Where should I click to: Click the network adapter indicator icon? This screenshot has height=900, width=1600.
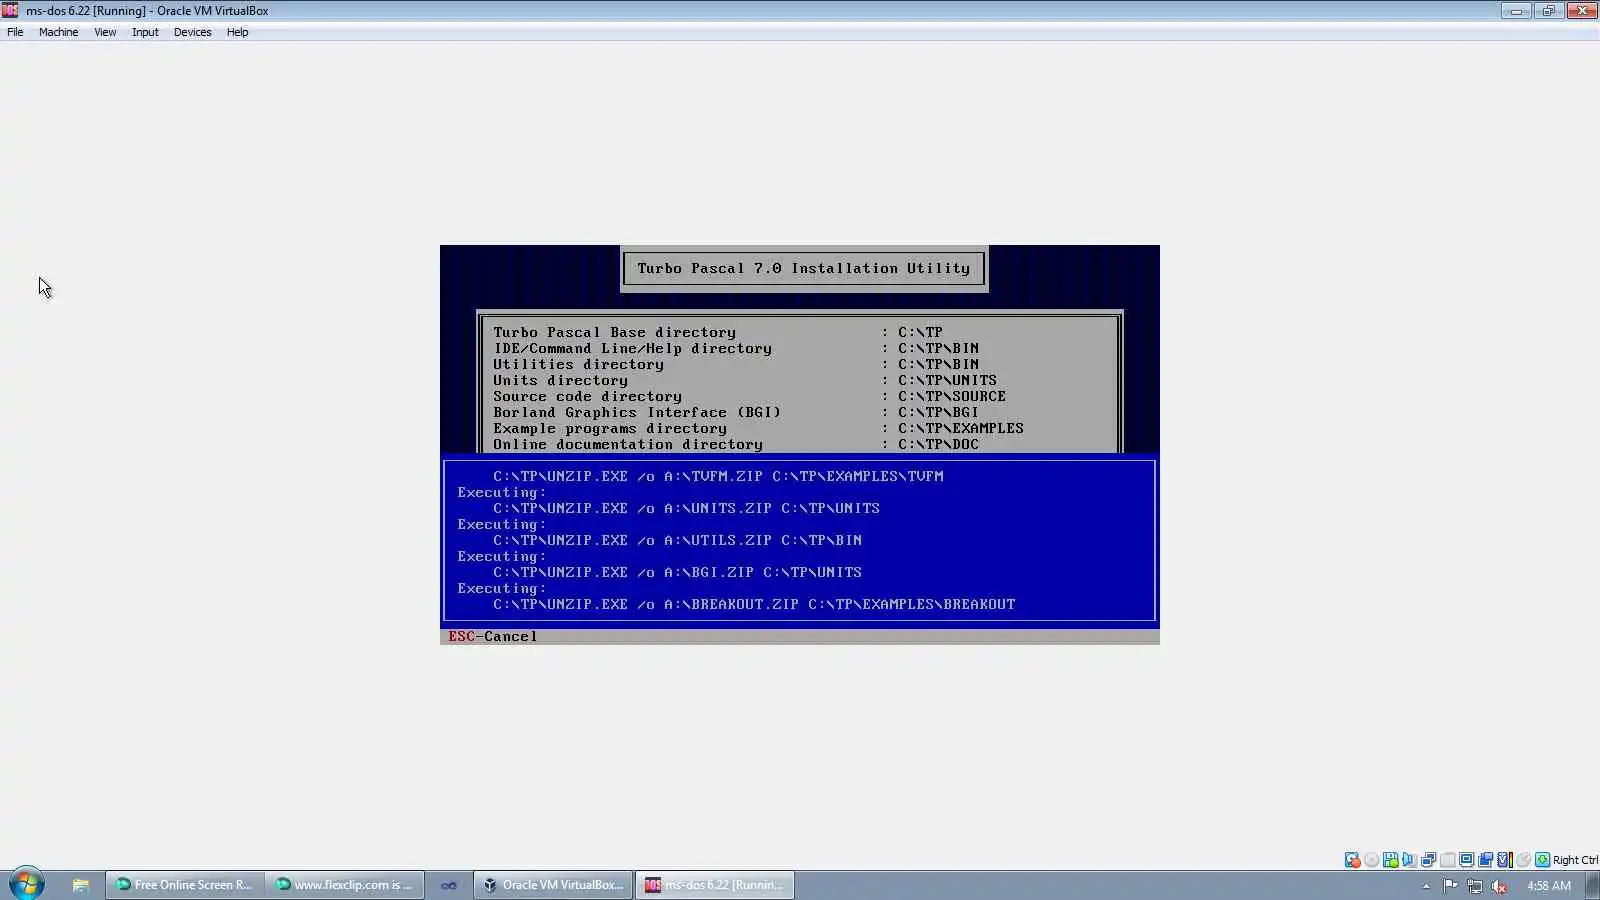tap(1428, 860)
